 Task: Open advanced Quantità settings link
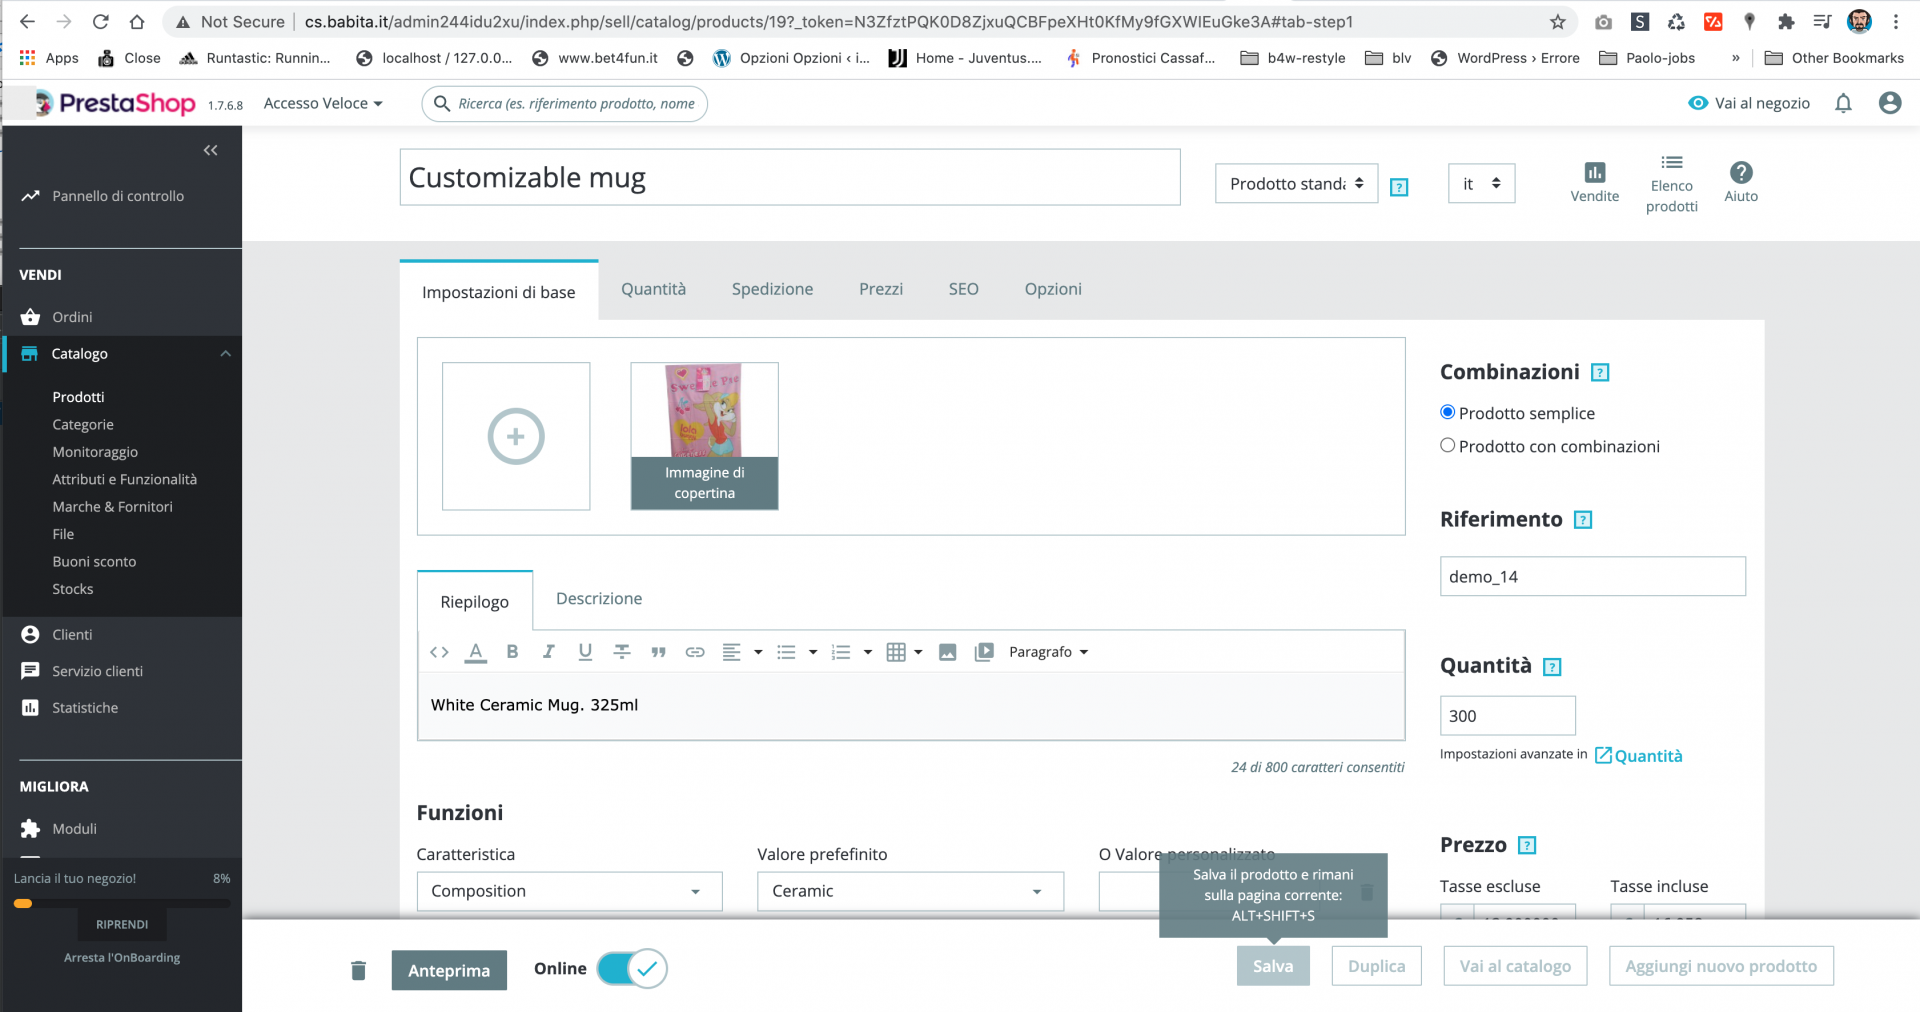pyautogui.click(x=1638, y=756)
